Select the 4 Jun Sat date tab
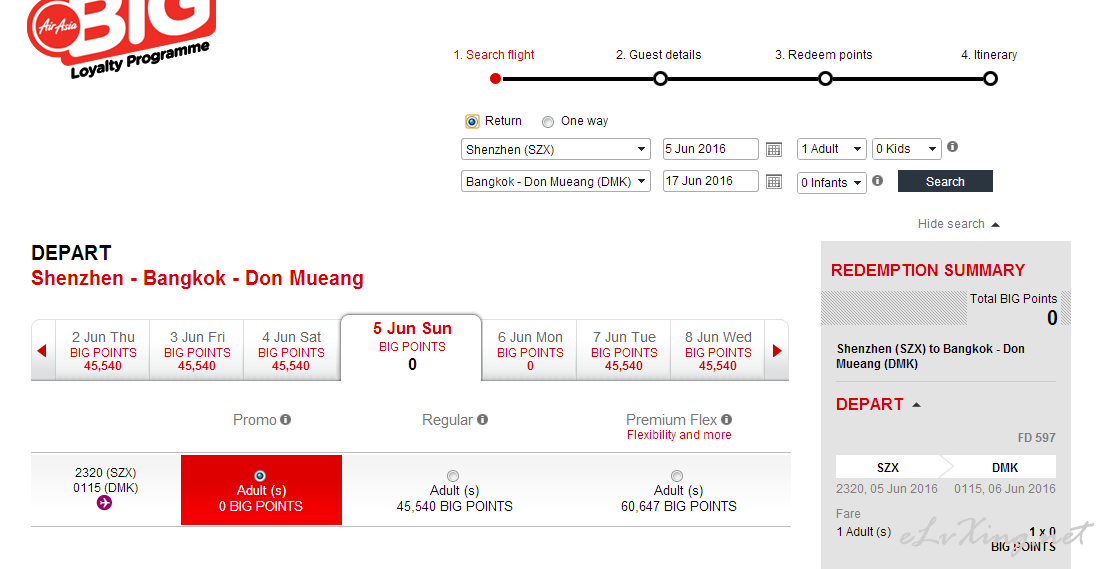 click(x=291, y=351)
